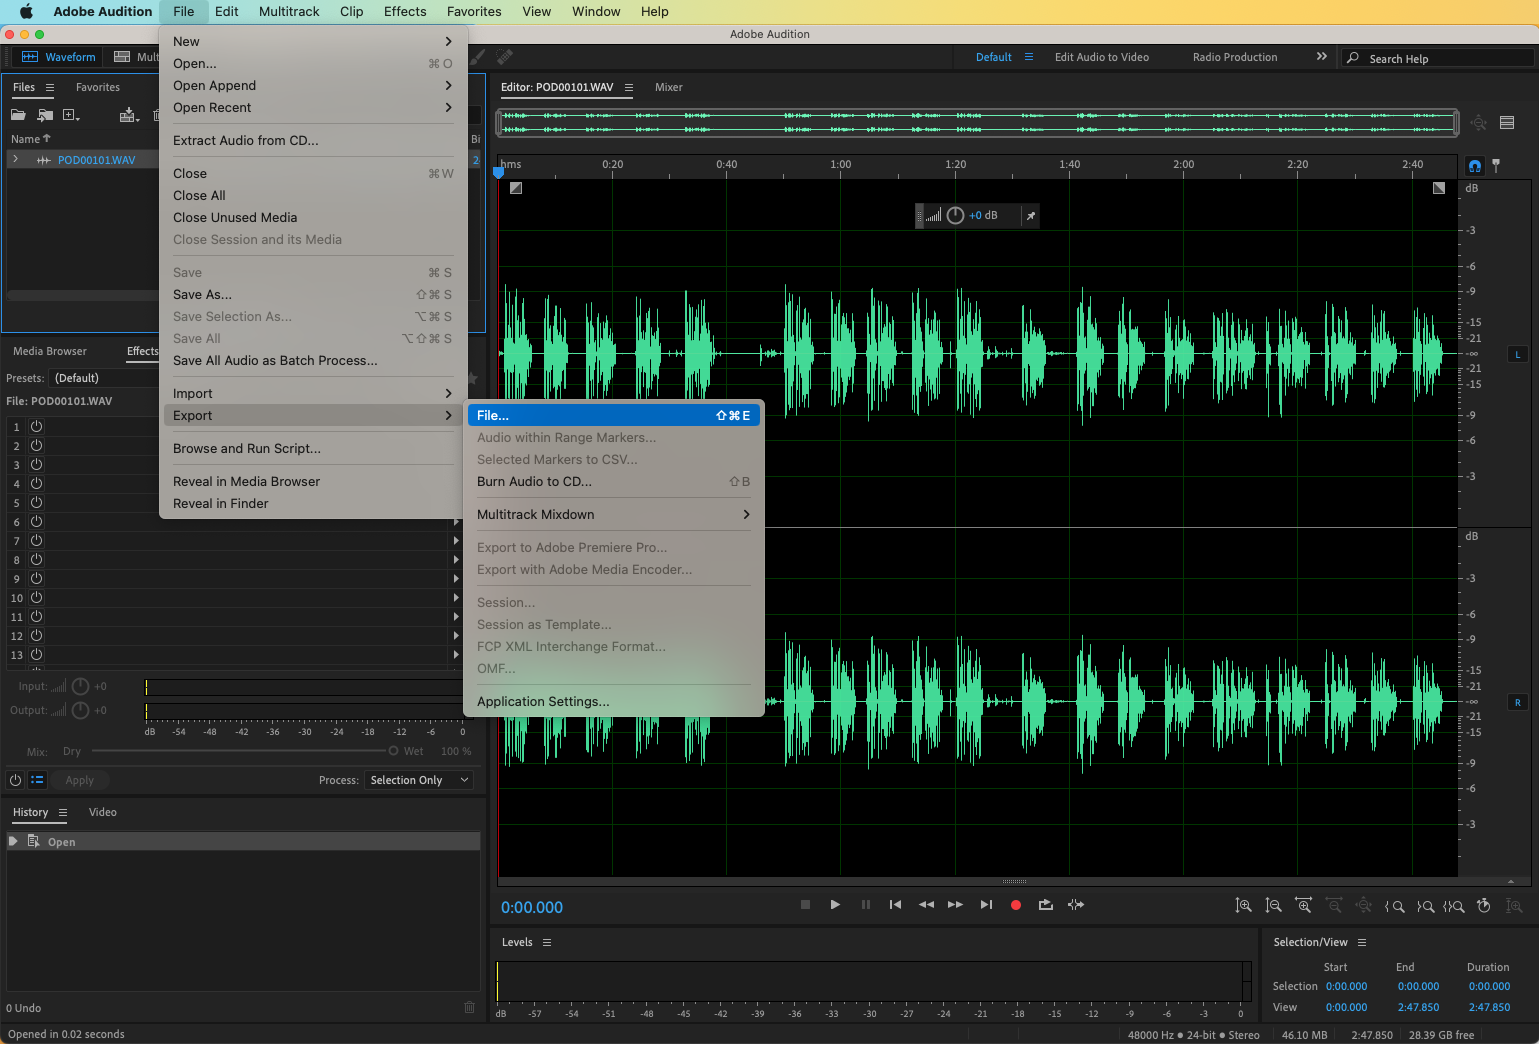Start recording with the red Record button
The image size is (1539, 1044).
tap(1016, 905)
